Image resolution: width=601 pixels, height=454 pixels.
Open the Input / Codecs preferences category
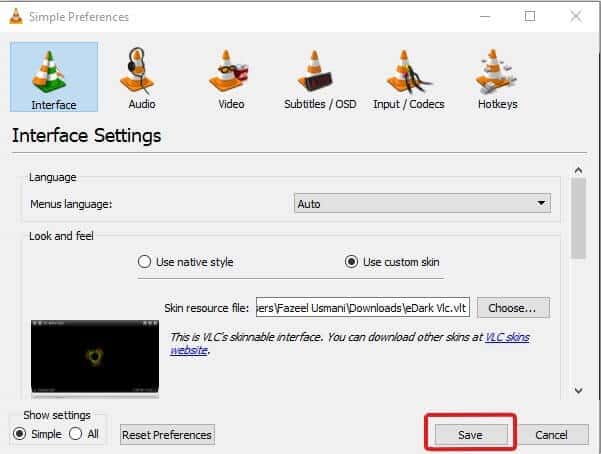[x=409, y=77]
